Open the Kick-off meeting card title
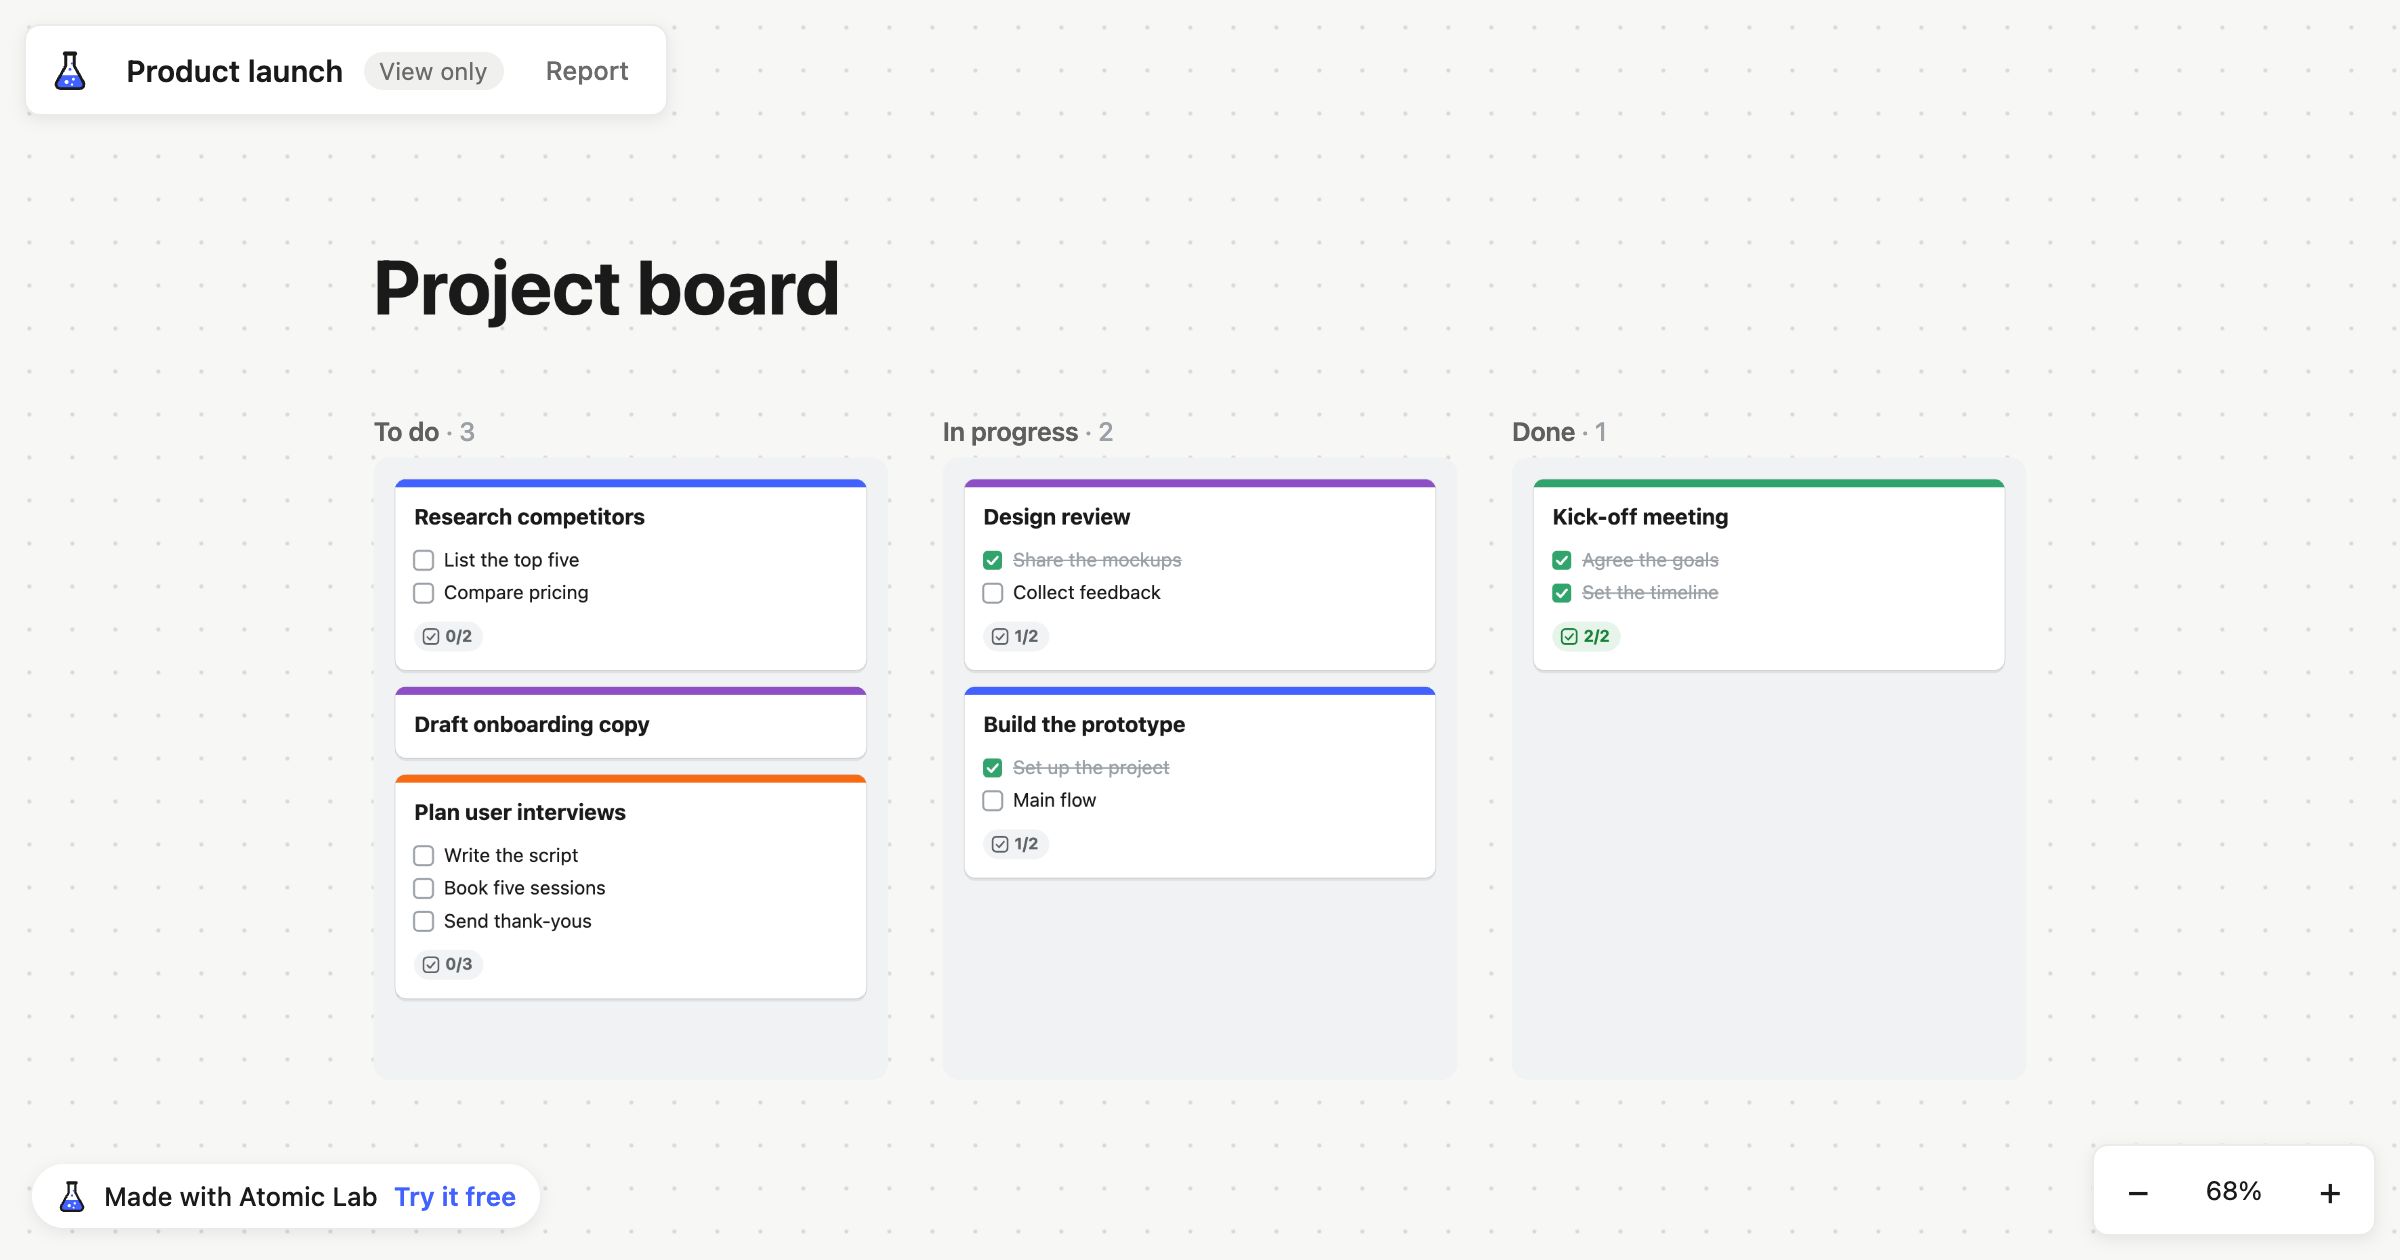Image resolution: width=2400 pixels, height=1260 pixels. tap(1640, 517)
